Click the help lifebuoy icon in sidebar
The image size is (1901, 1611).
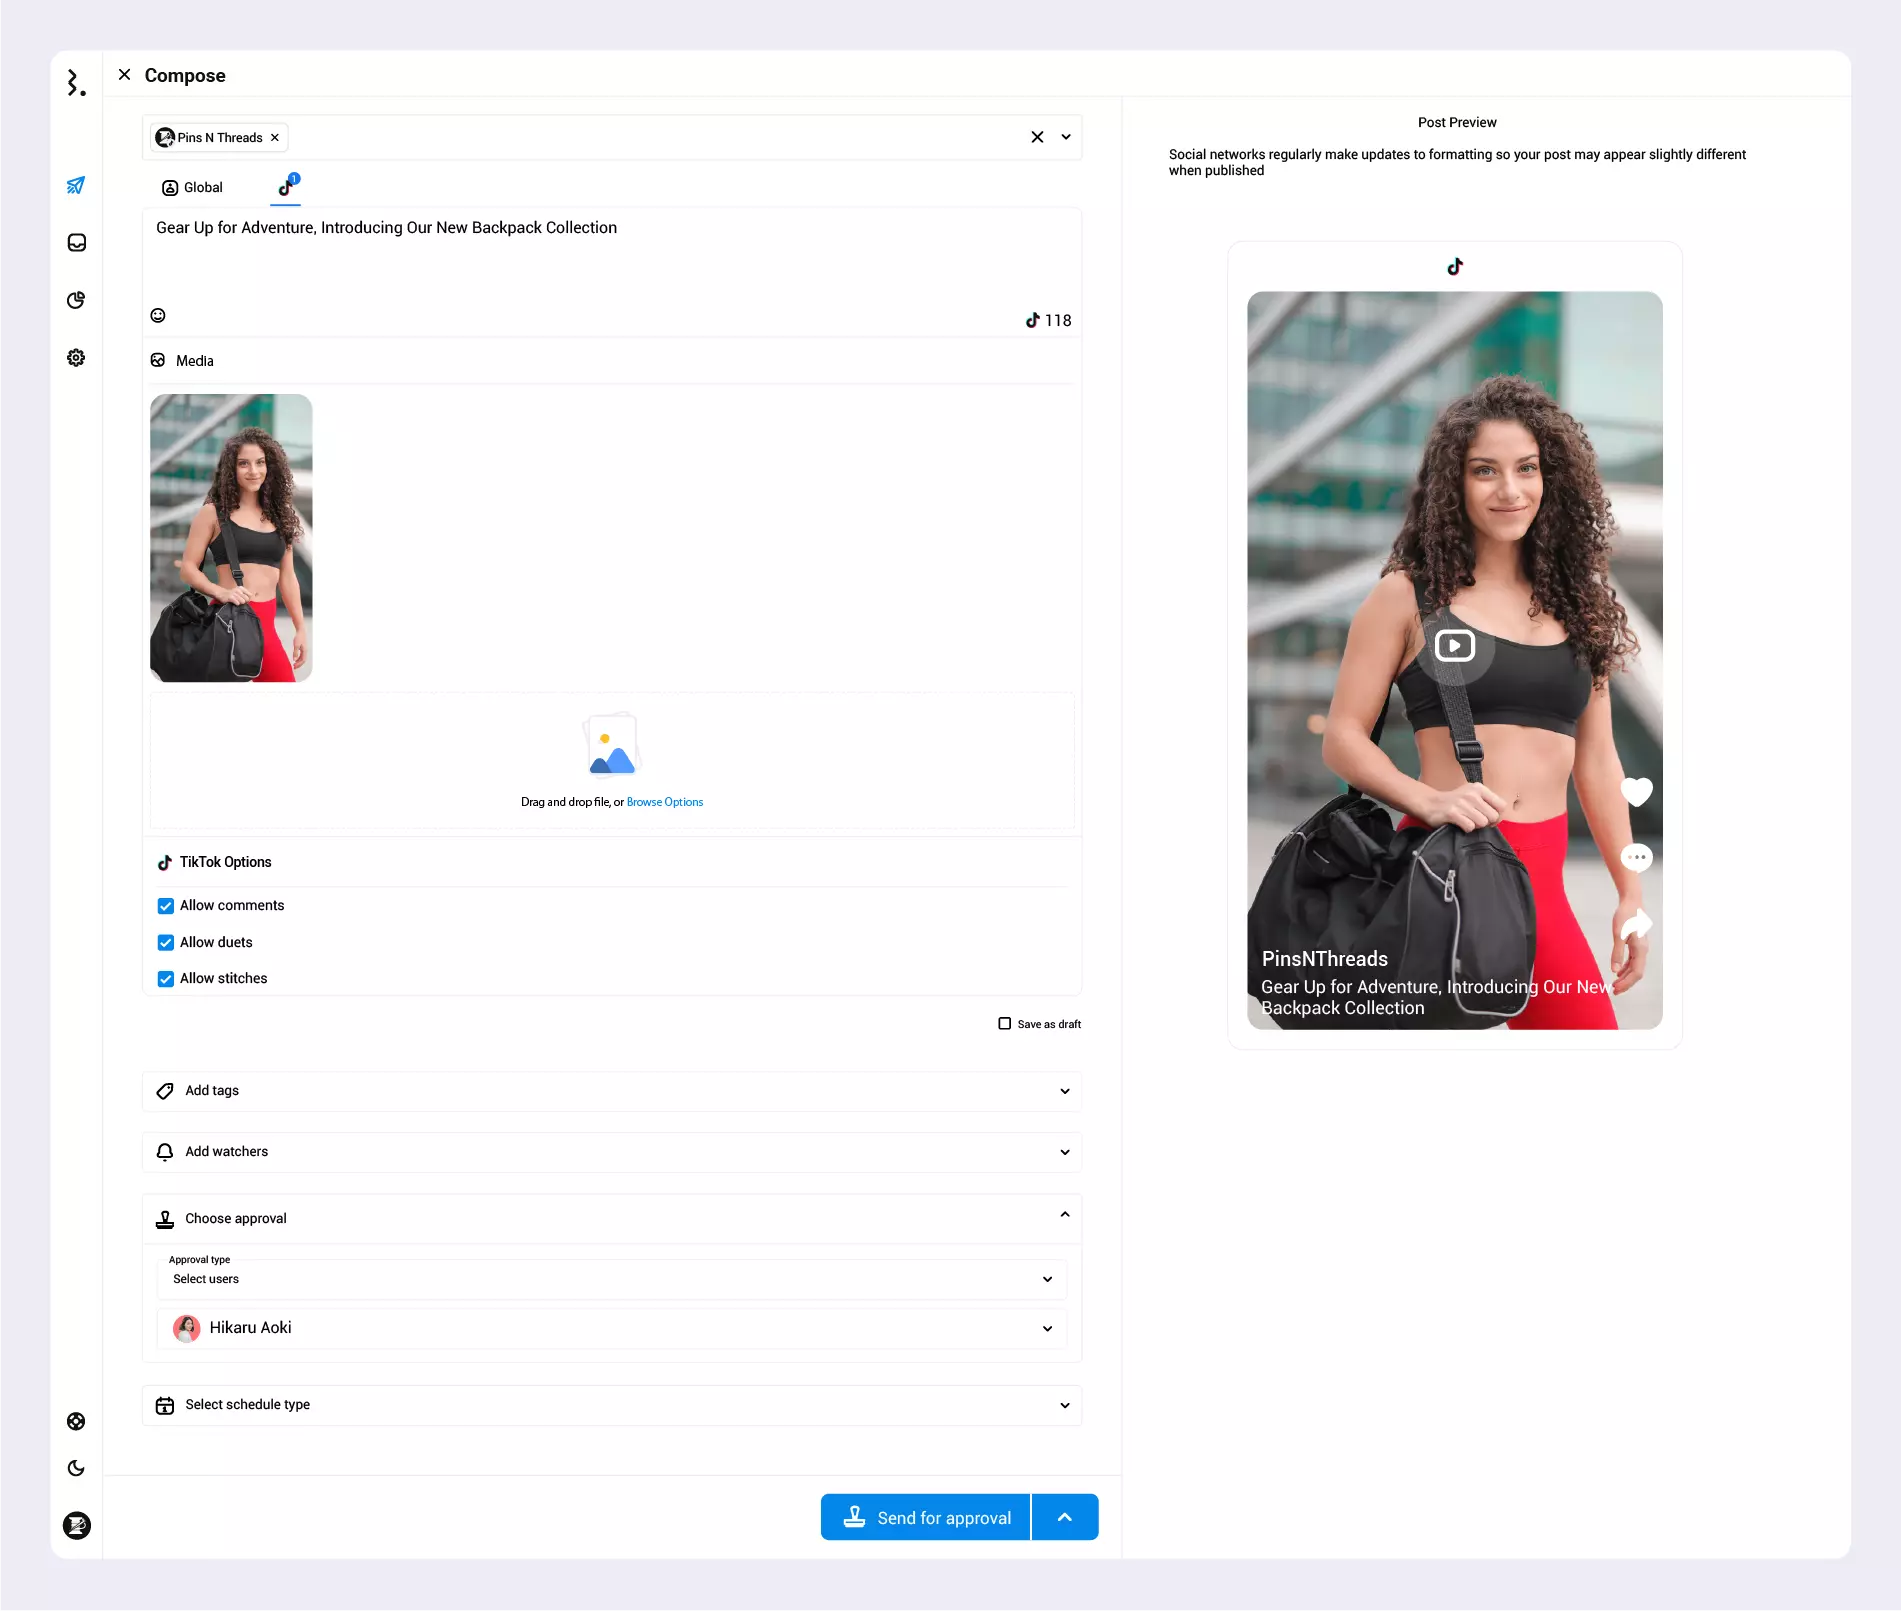pyautogui.click(x=76, y=1421)
